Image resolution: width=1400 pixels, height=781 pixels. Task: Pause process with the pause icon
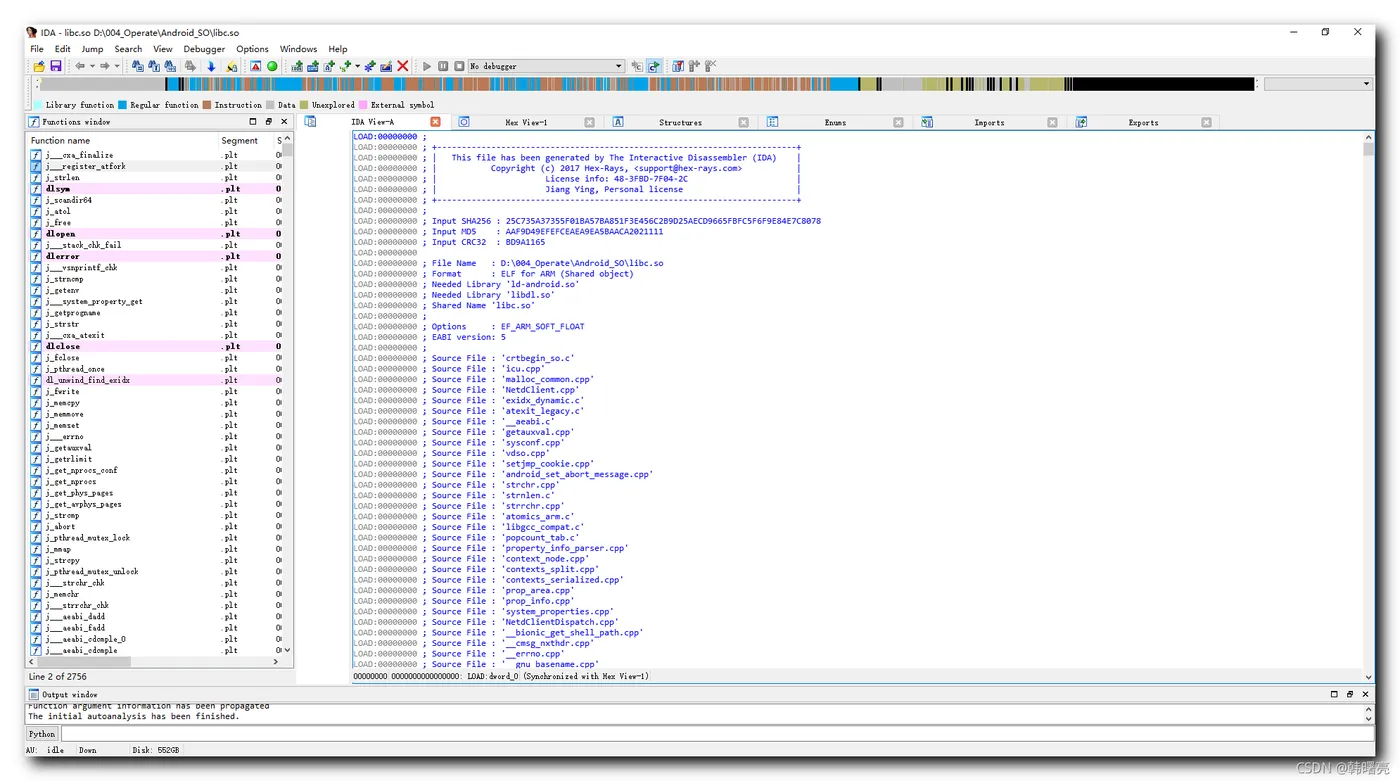443,66
